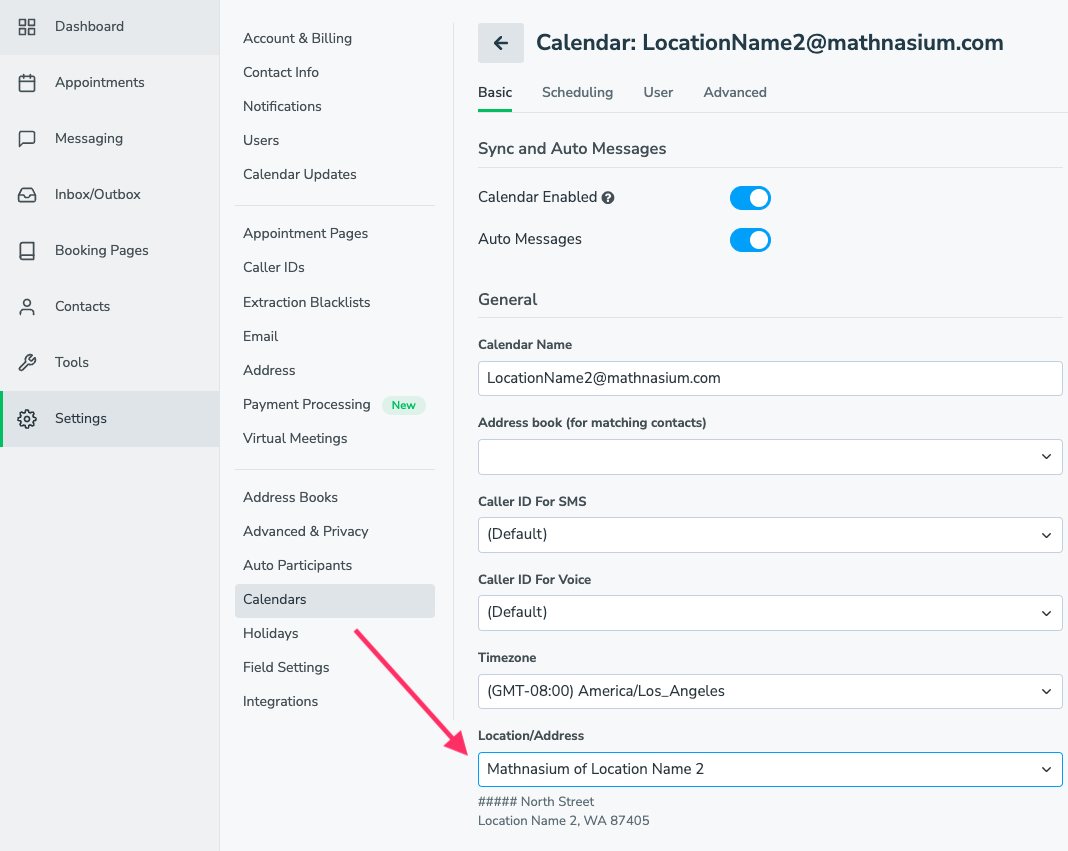Switch to the Scheduling tab
The image size is (1068, 851).
(578, 93)
